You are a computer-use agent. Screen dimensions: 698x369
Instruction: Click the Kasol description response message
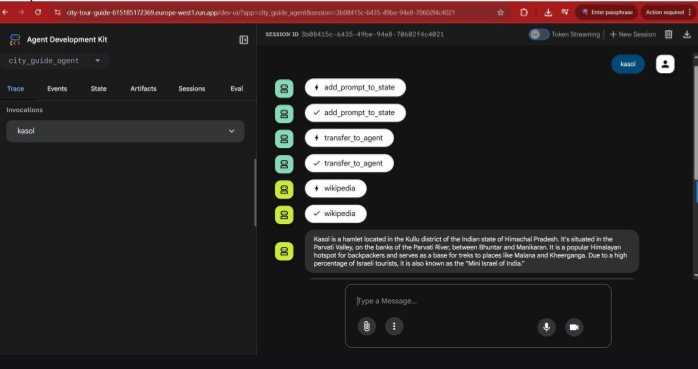tap(472, 251)
